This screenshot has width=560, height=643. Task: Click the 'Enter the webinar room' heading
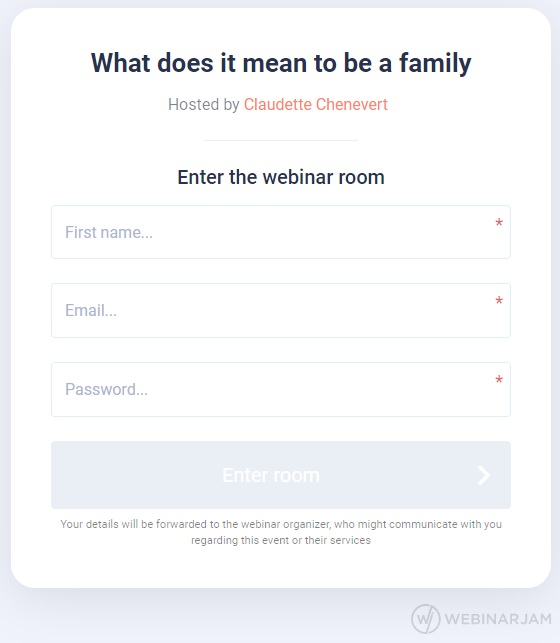click(281, 178)
